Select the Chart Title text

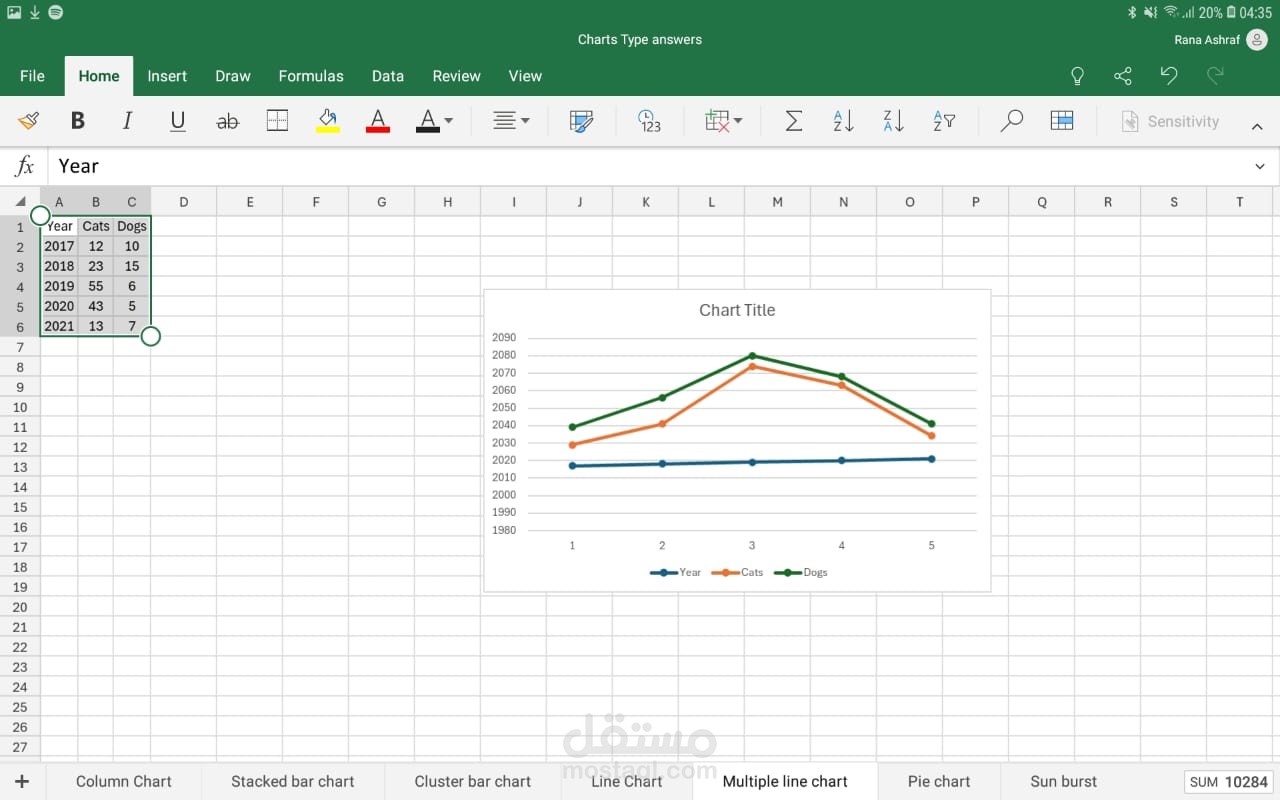click(x=737, y=310)
